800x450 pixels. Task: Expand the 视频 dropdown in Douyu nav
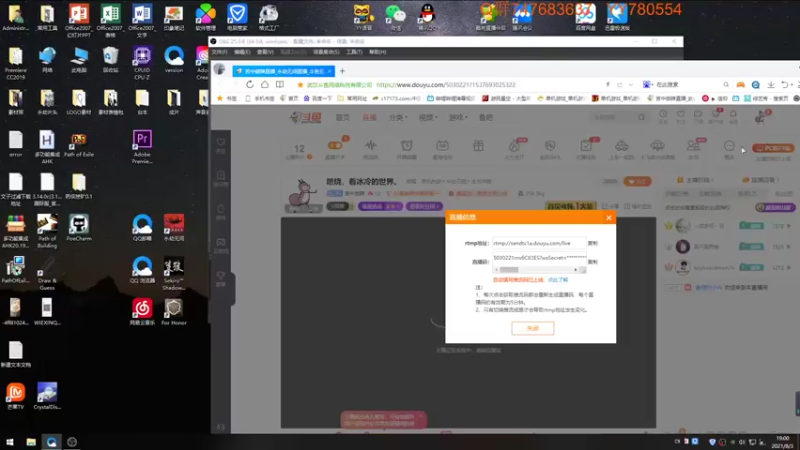428,117
